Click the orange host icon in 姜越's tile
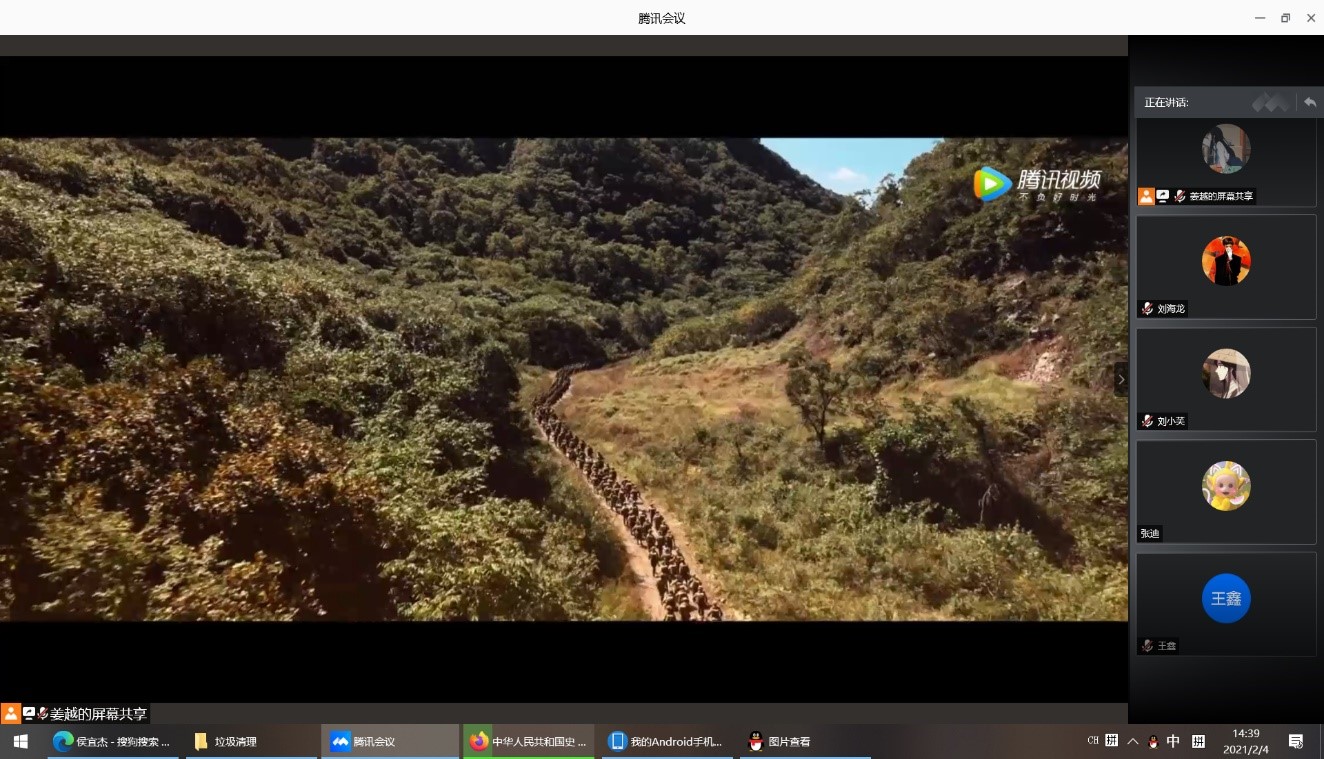Screen dimensions: 1324x759 pyautogui.click(x=1146, y=196)
